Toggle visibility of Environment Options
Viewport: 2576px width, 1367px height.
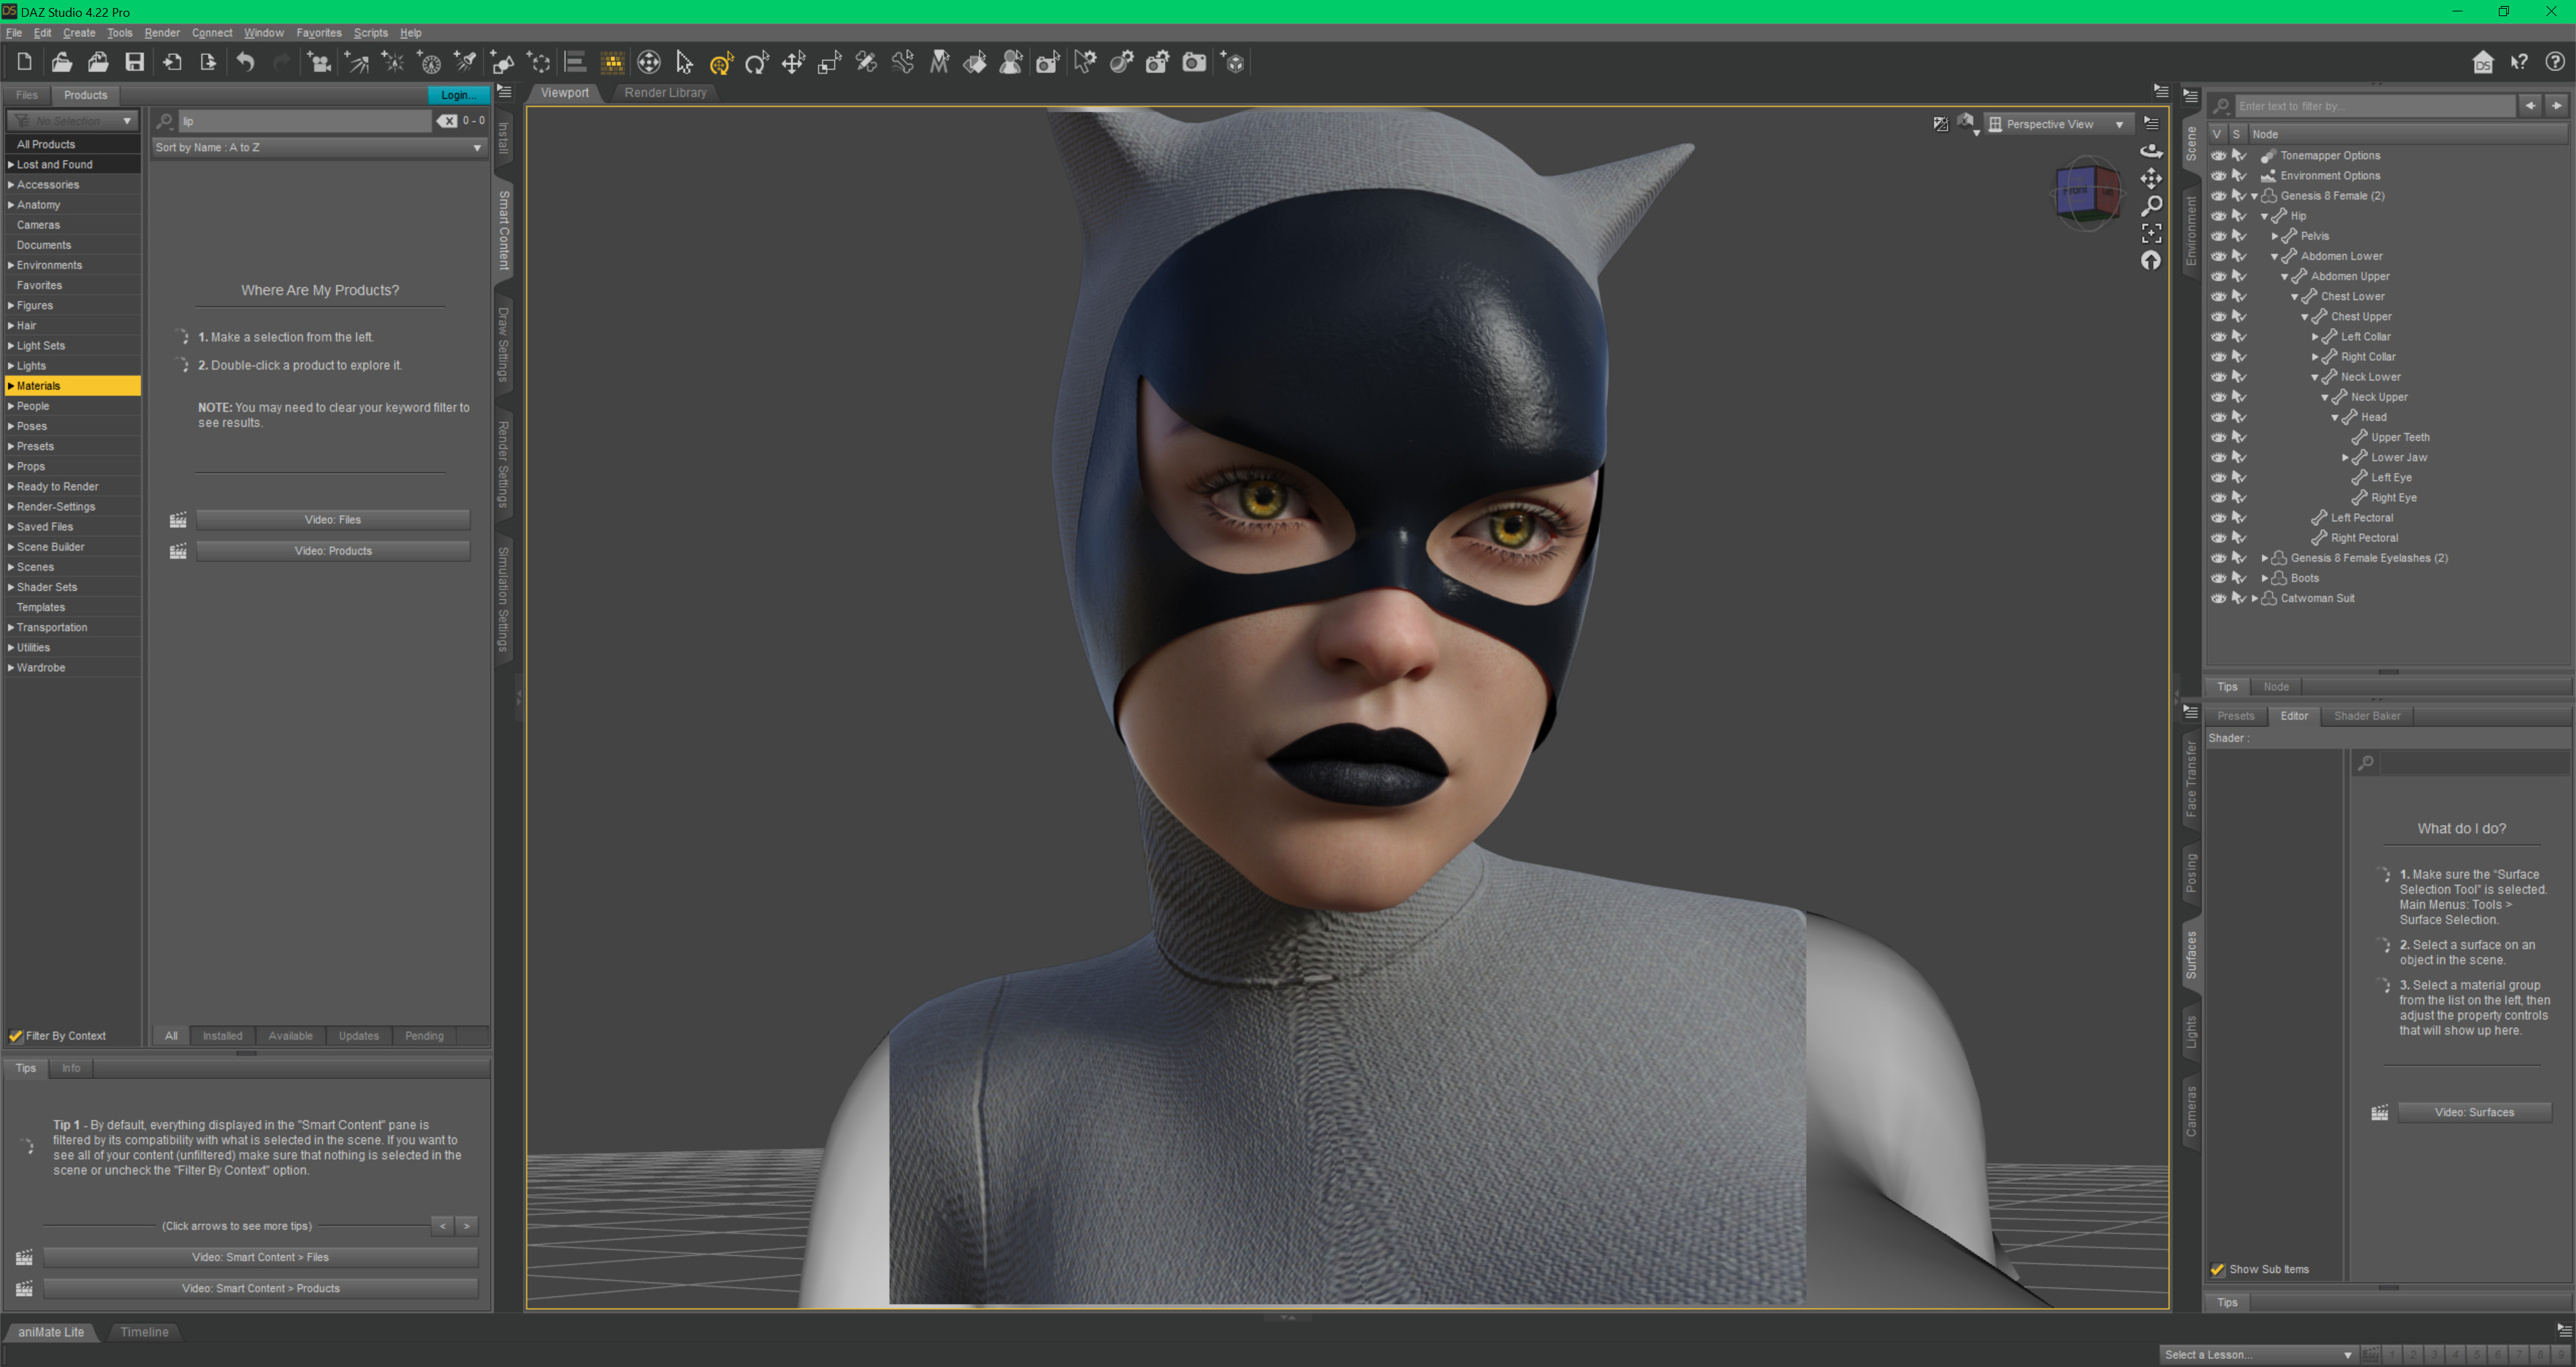[x=2218, y=176]
